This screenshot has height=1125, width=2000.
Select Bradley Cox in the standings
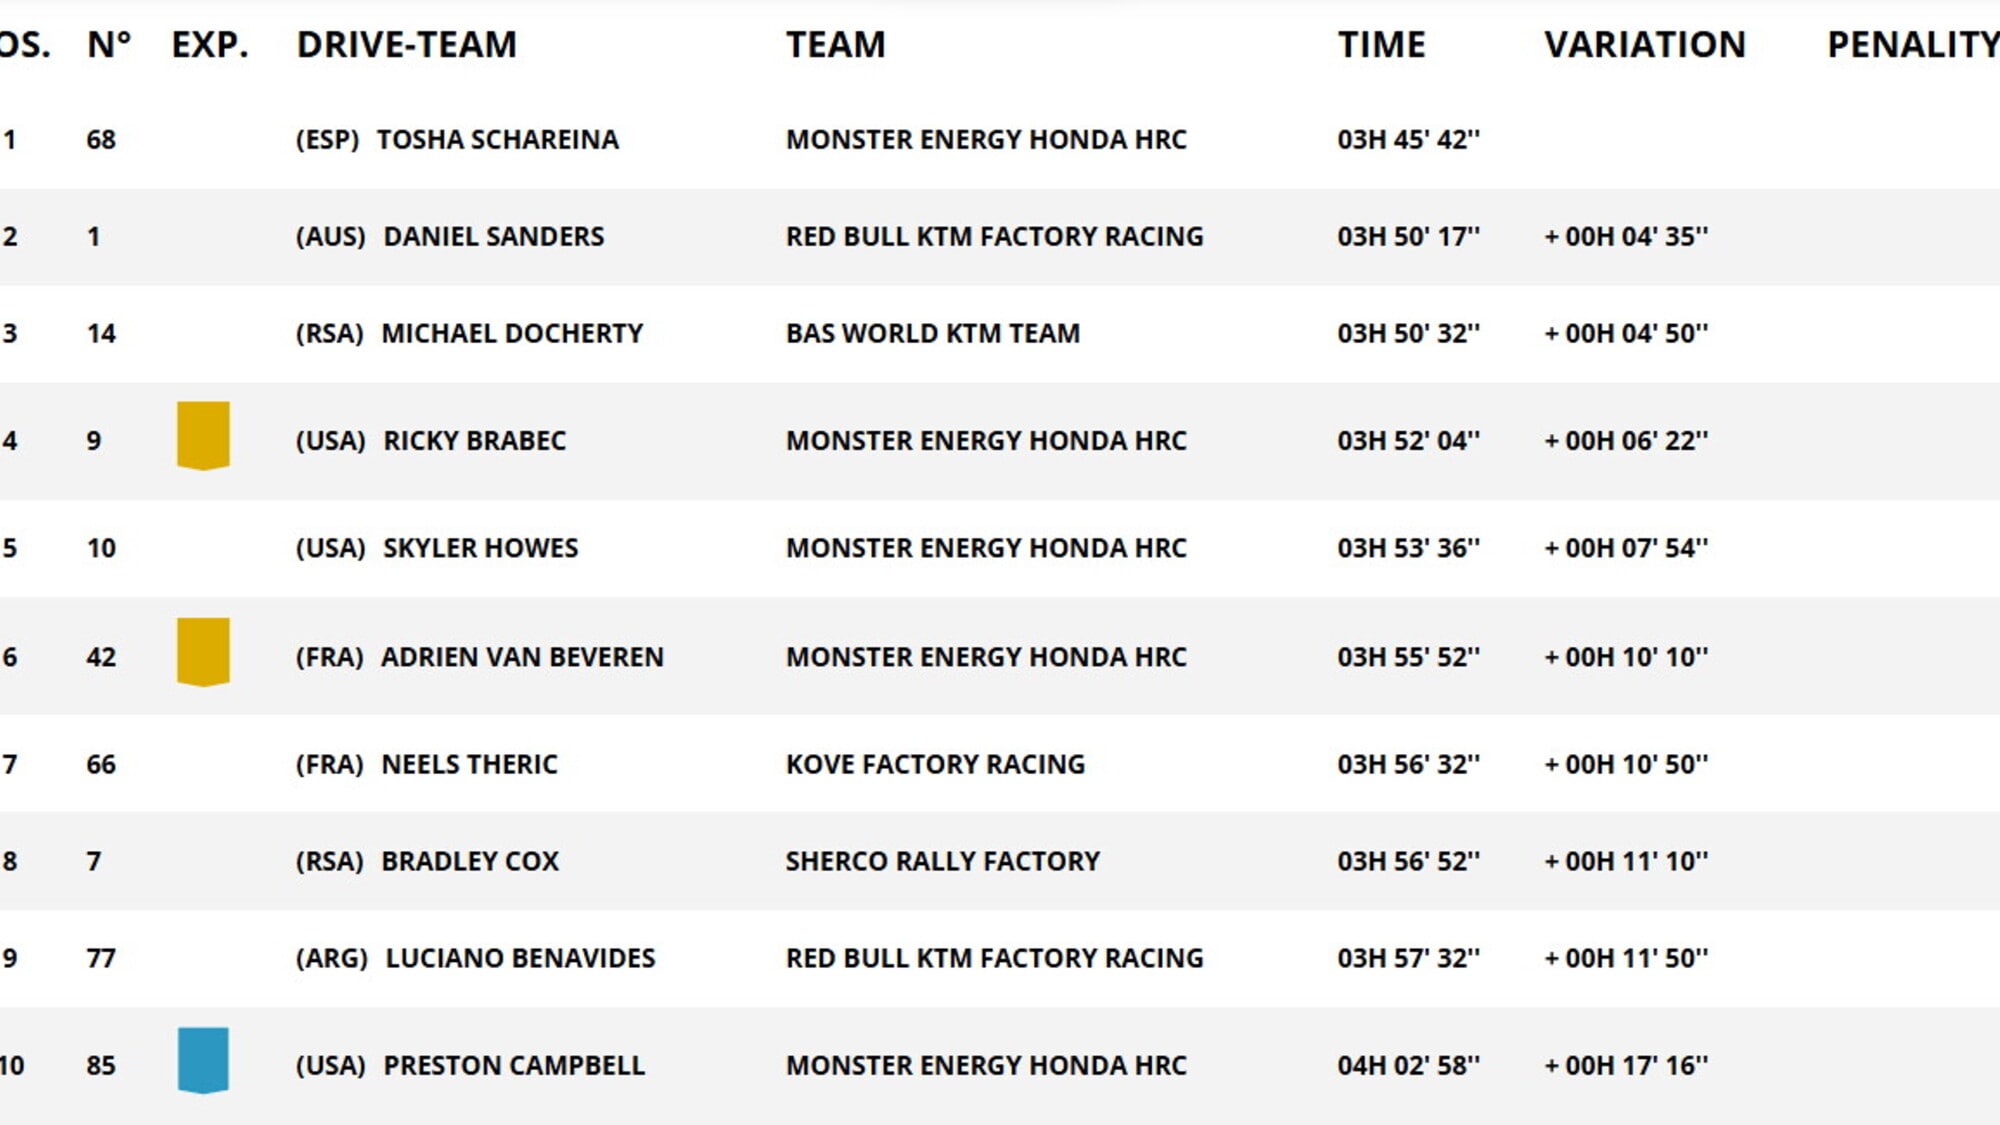(x=470, y=861)
